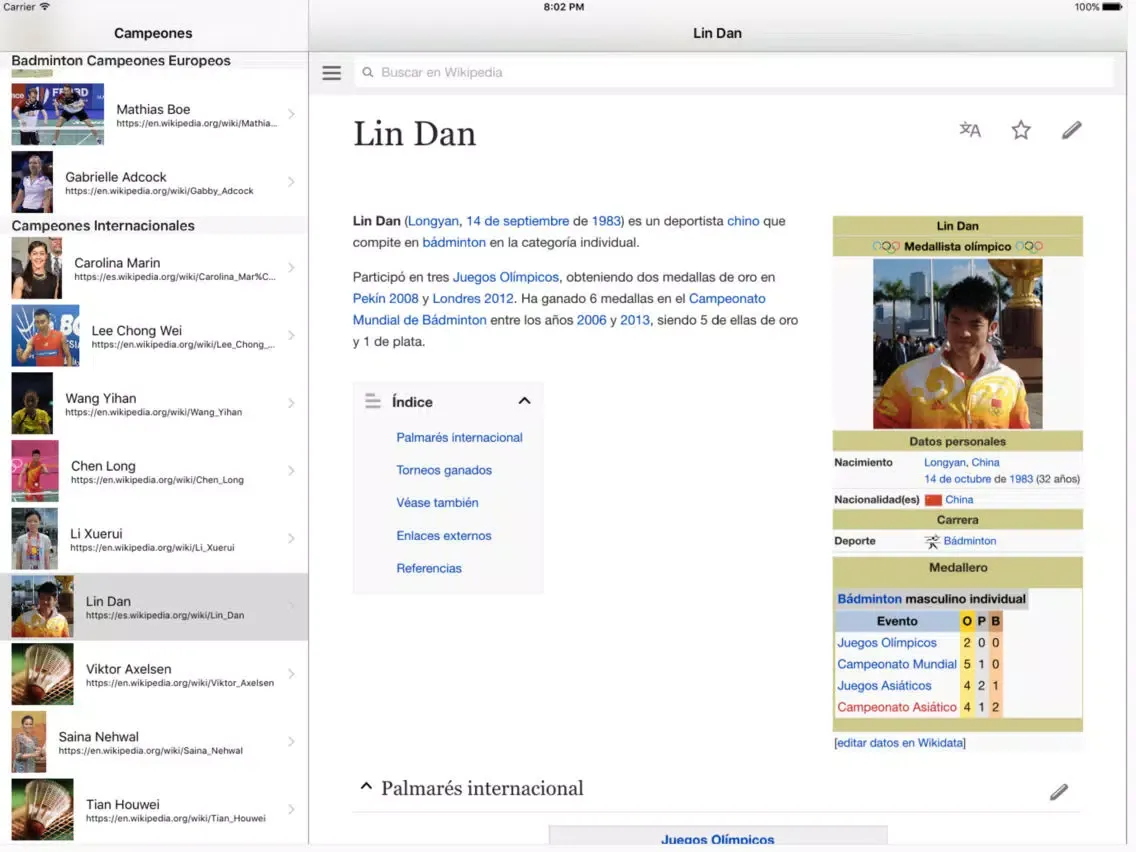This screenshot has width=1136, height=852.
Task: Open Wang Yihan row chevron
Action: pos(291,404)
